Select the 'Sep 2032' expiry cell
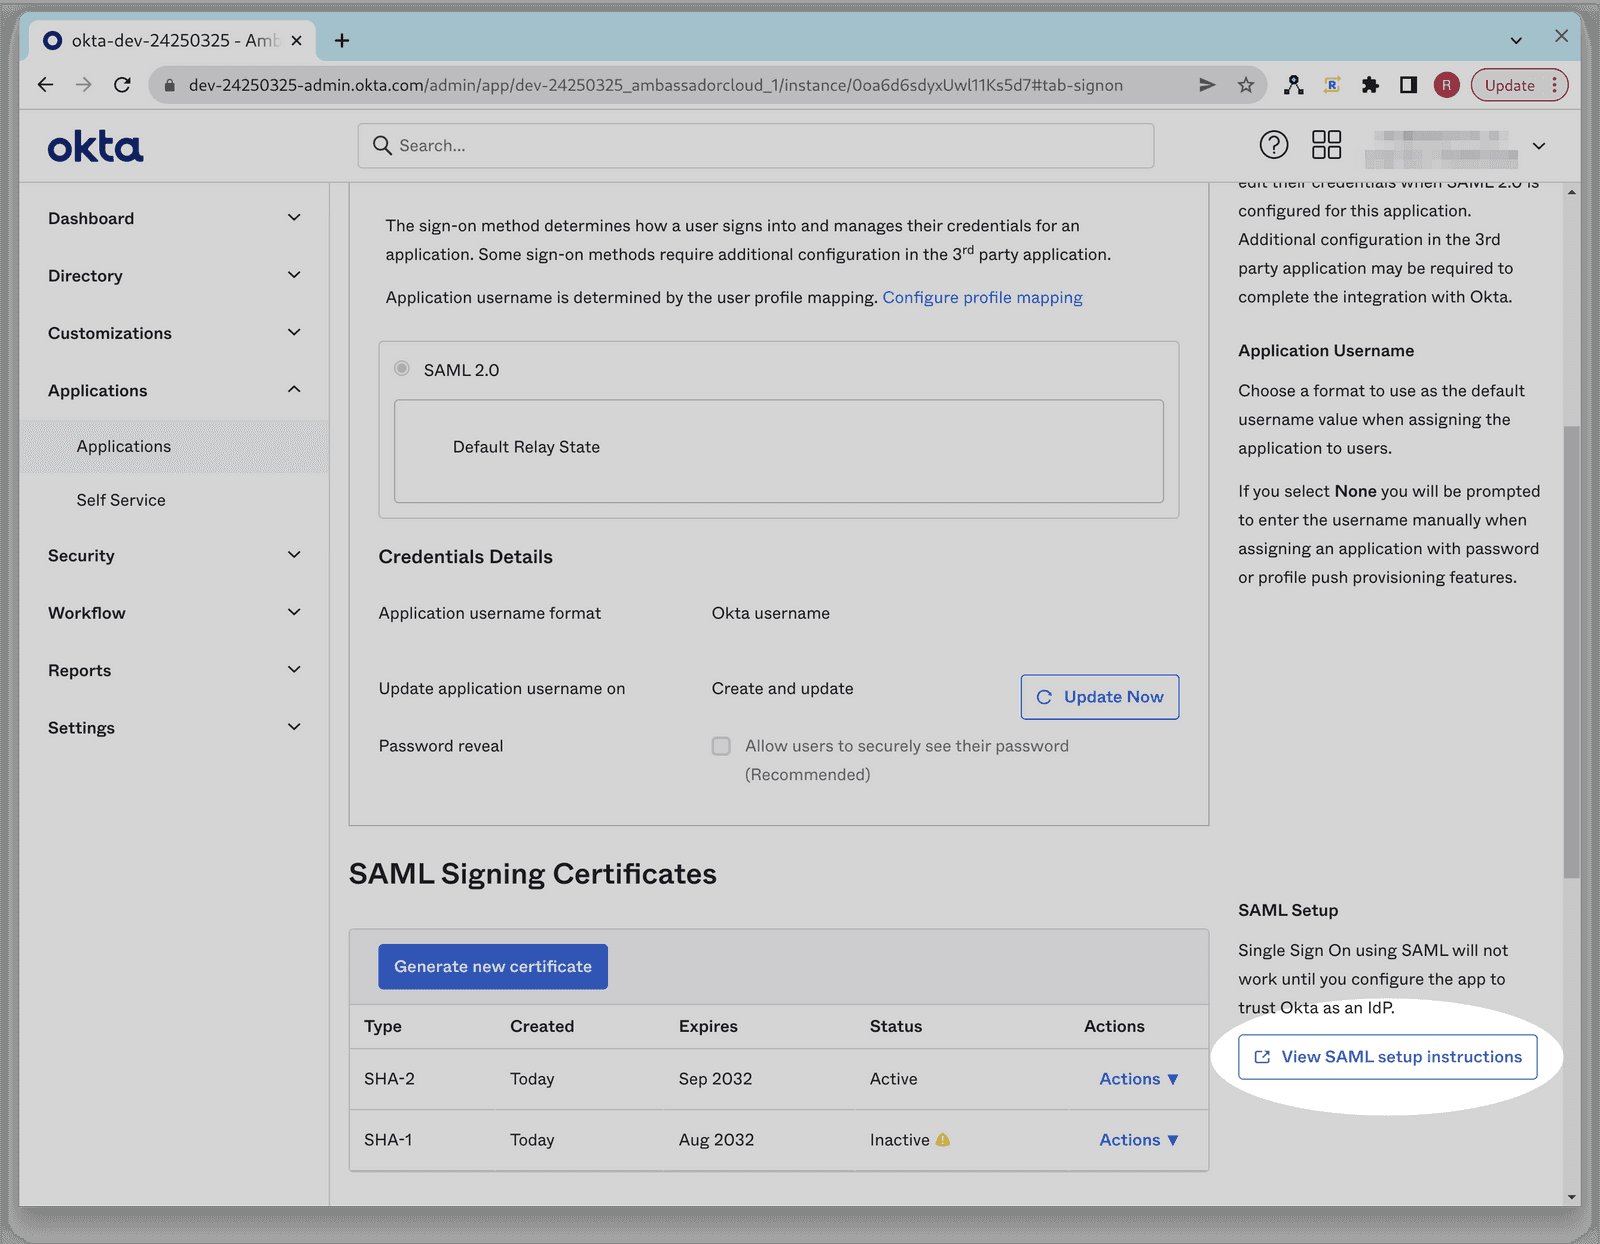Screen dimensions: 1600x1244 click(715, 1079)
